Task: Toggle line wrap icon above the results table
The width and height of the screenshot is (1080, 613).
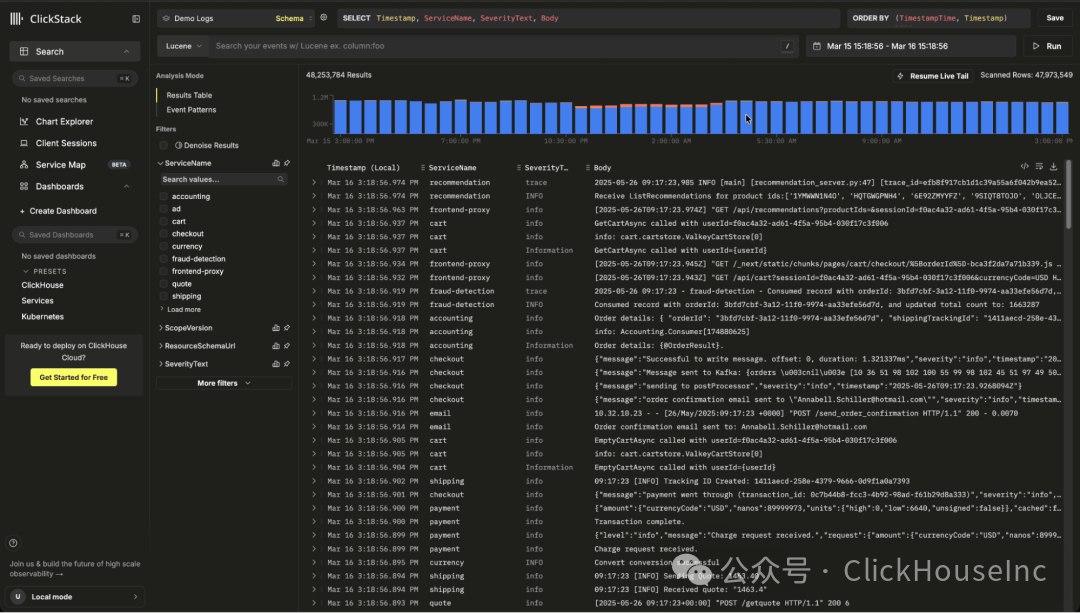Action: coord(1039,166)
